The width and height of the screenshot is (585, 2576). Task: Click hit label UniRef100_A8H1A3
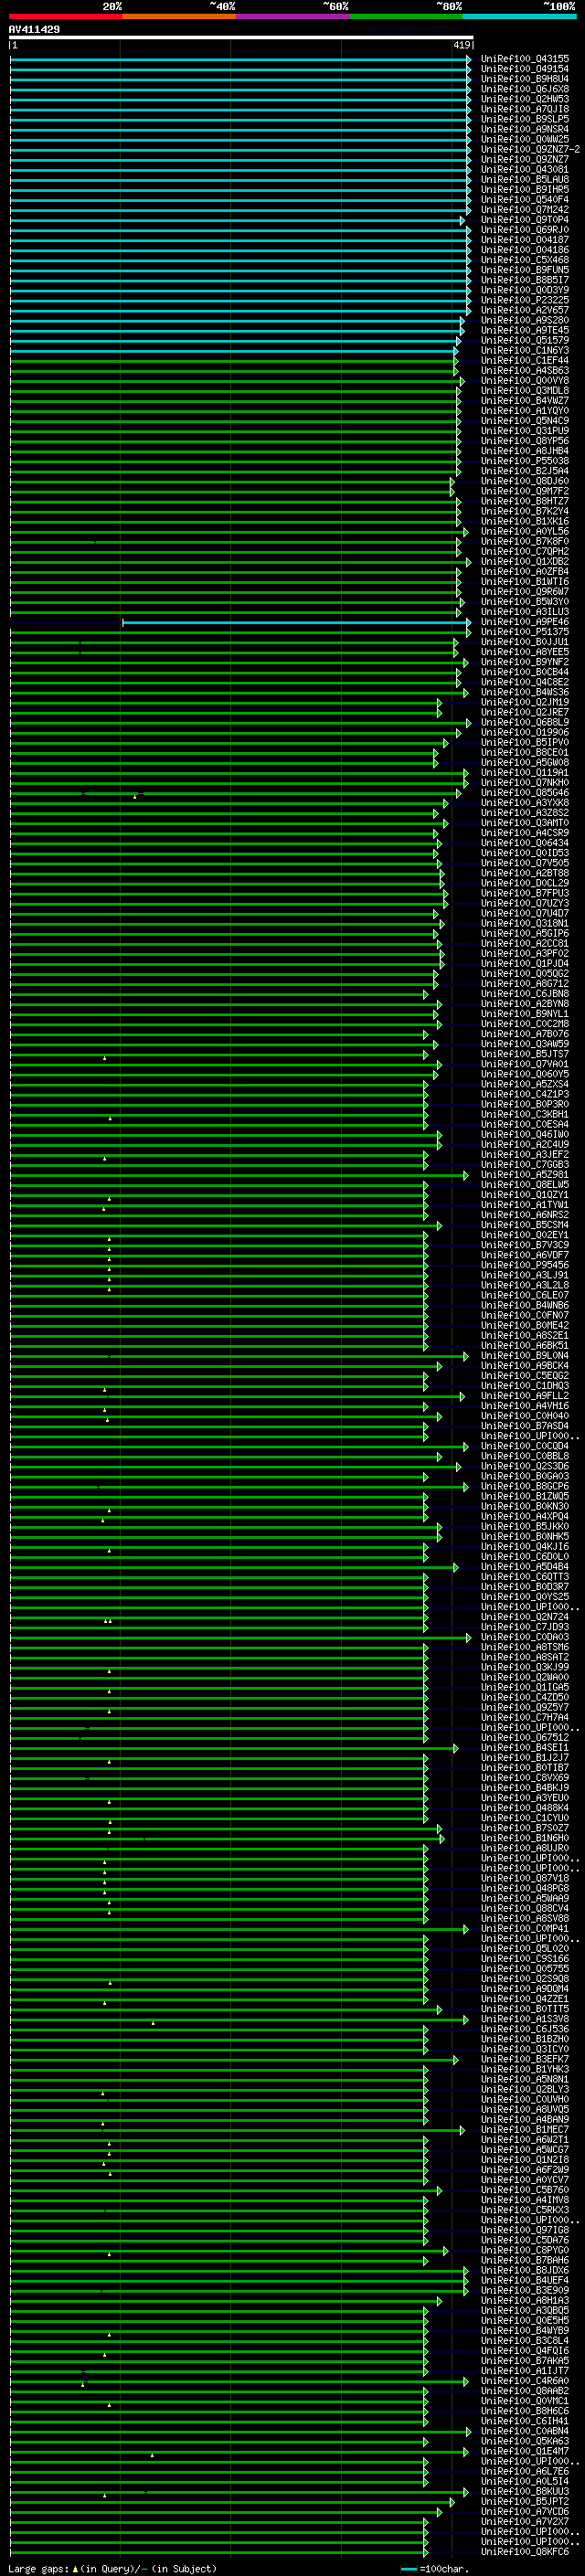tap(525, 2300)
